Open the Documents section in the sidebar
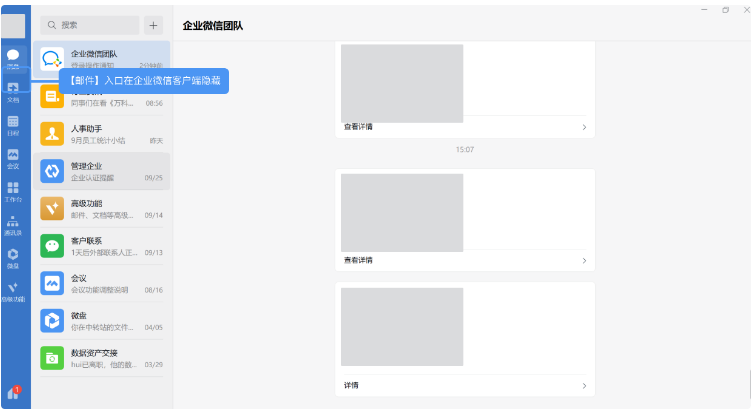The image size is (755, 417). click(13, 91)
